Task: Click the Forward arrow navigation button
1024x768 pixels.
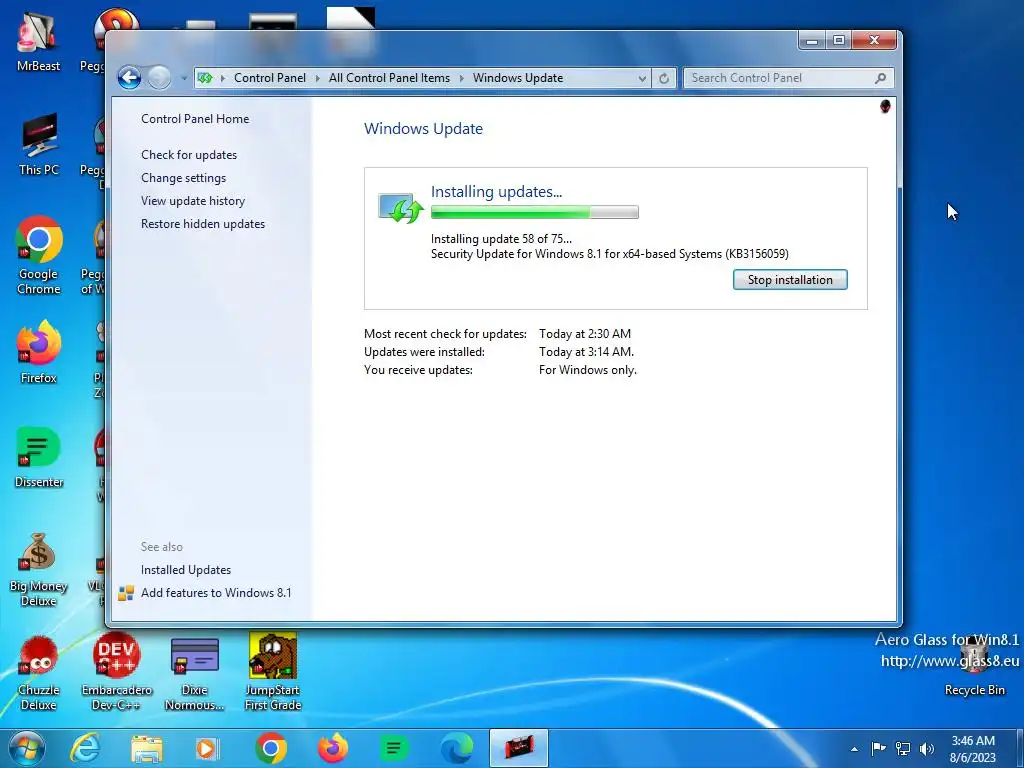Action: [x=159, y=78]
